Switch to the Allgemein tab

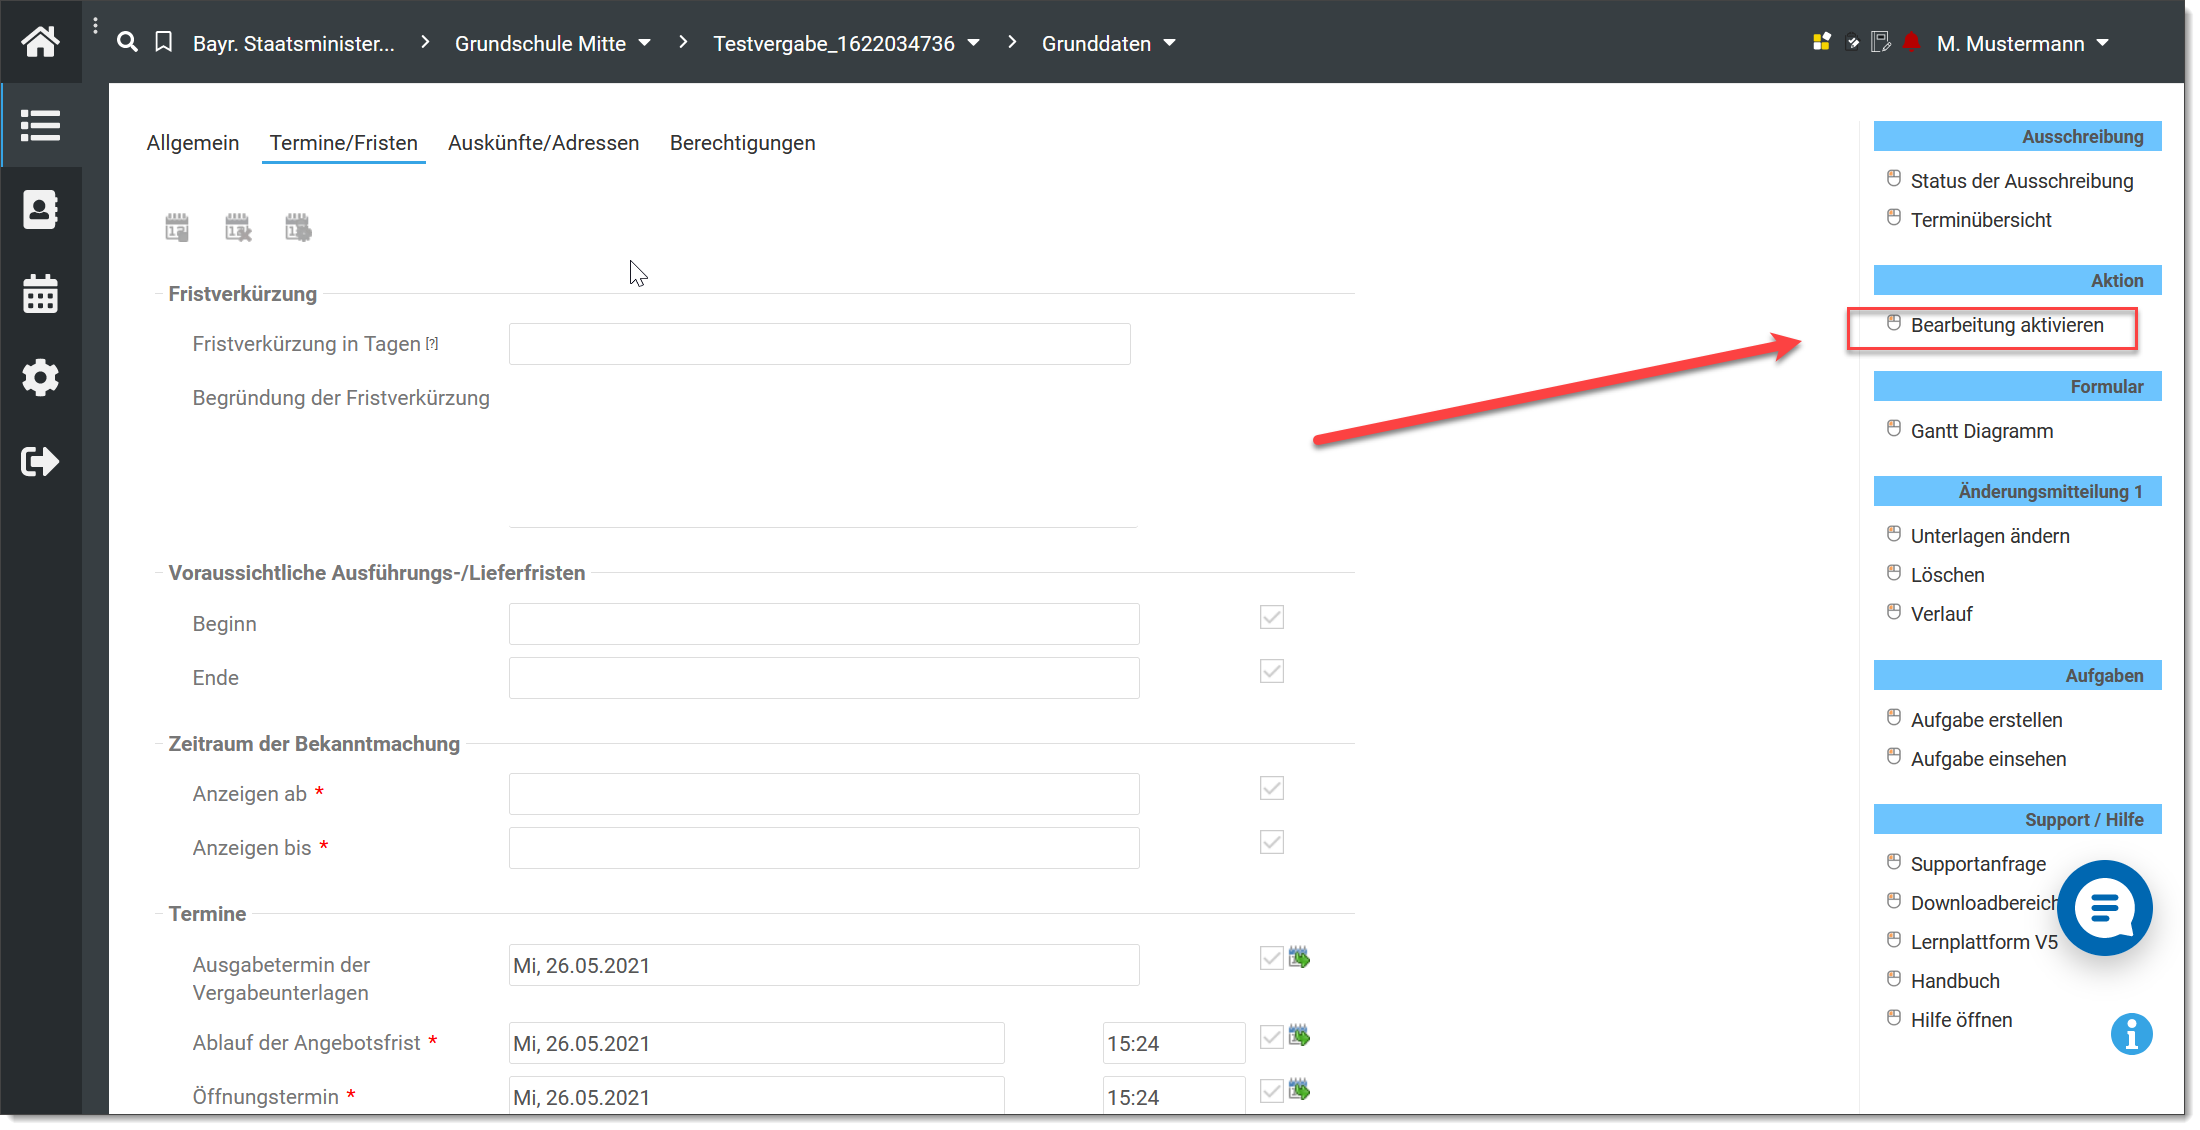[x=193, y=143]
